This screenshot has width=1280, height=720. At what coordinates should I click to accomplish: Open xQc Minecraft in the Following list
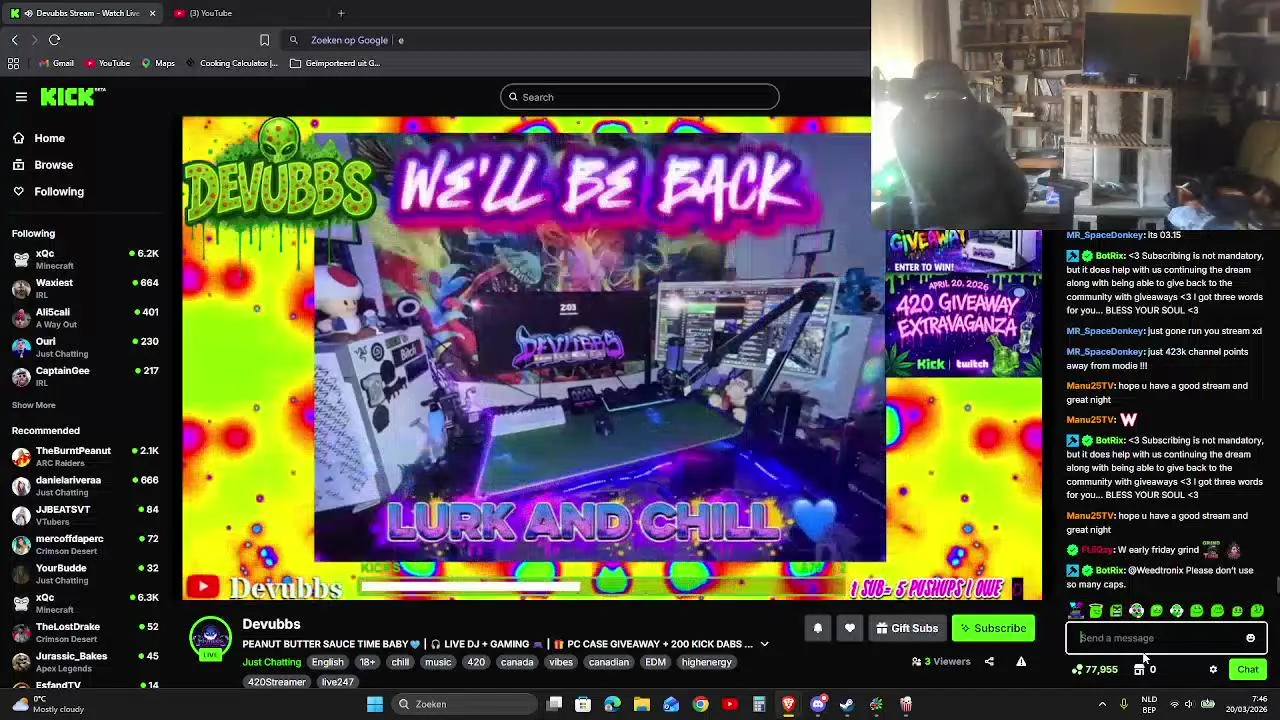pos(85,260)
